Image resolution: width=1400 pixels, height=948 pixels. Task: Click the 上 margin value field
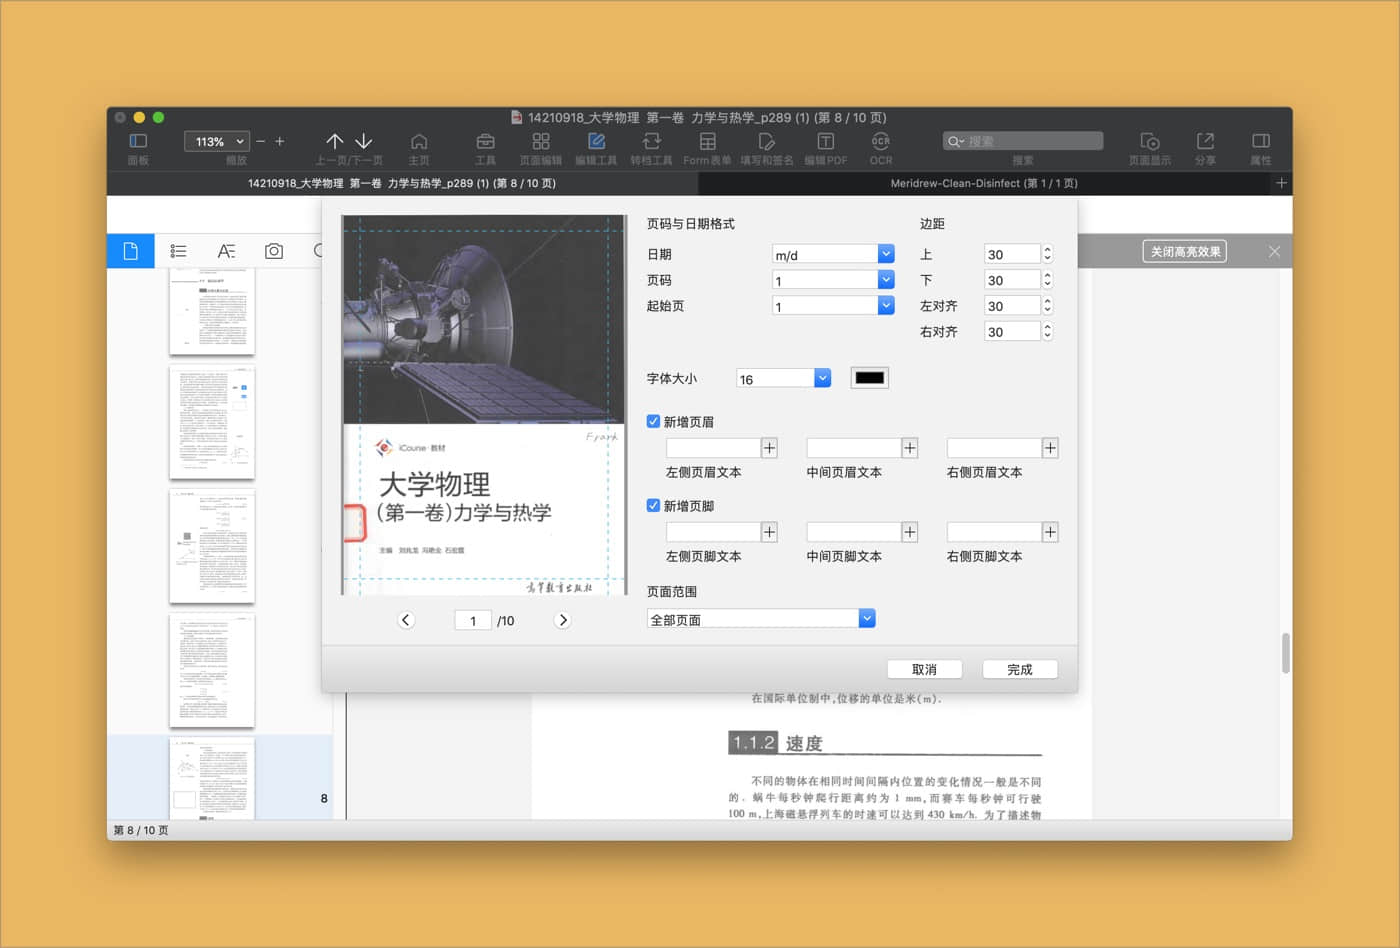click(1012, 254)
